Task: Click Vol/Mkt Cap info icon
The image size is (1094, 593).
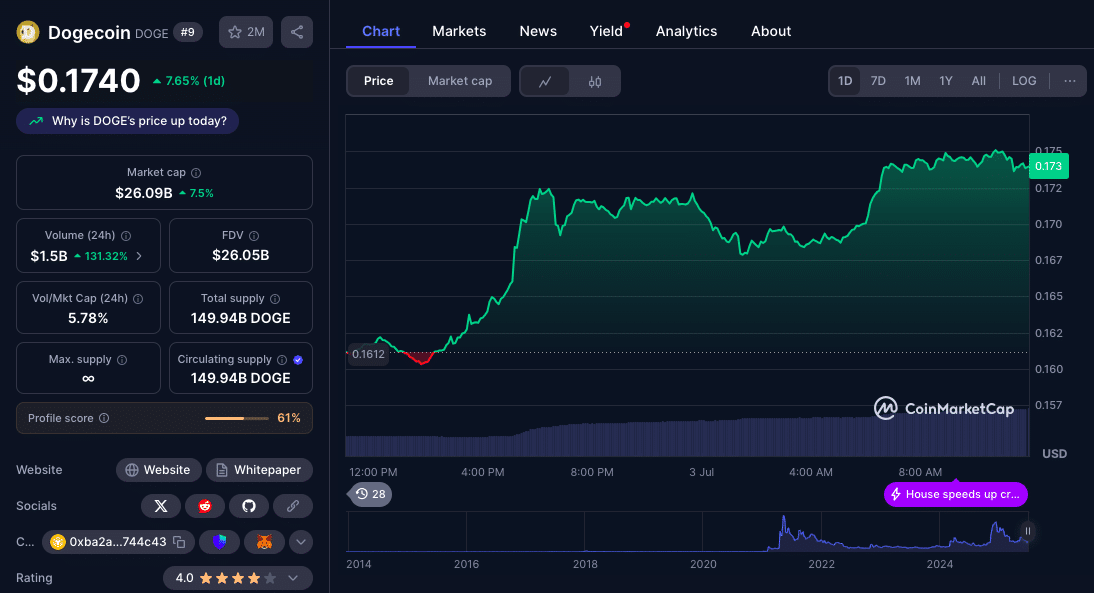Action: click(138, 299)
